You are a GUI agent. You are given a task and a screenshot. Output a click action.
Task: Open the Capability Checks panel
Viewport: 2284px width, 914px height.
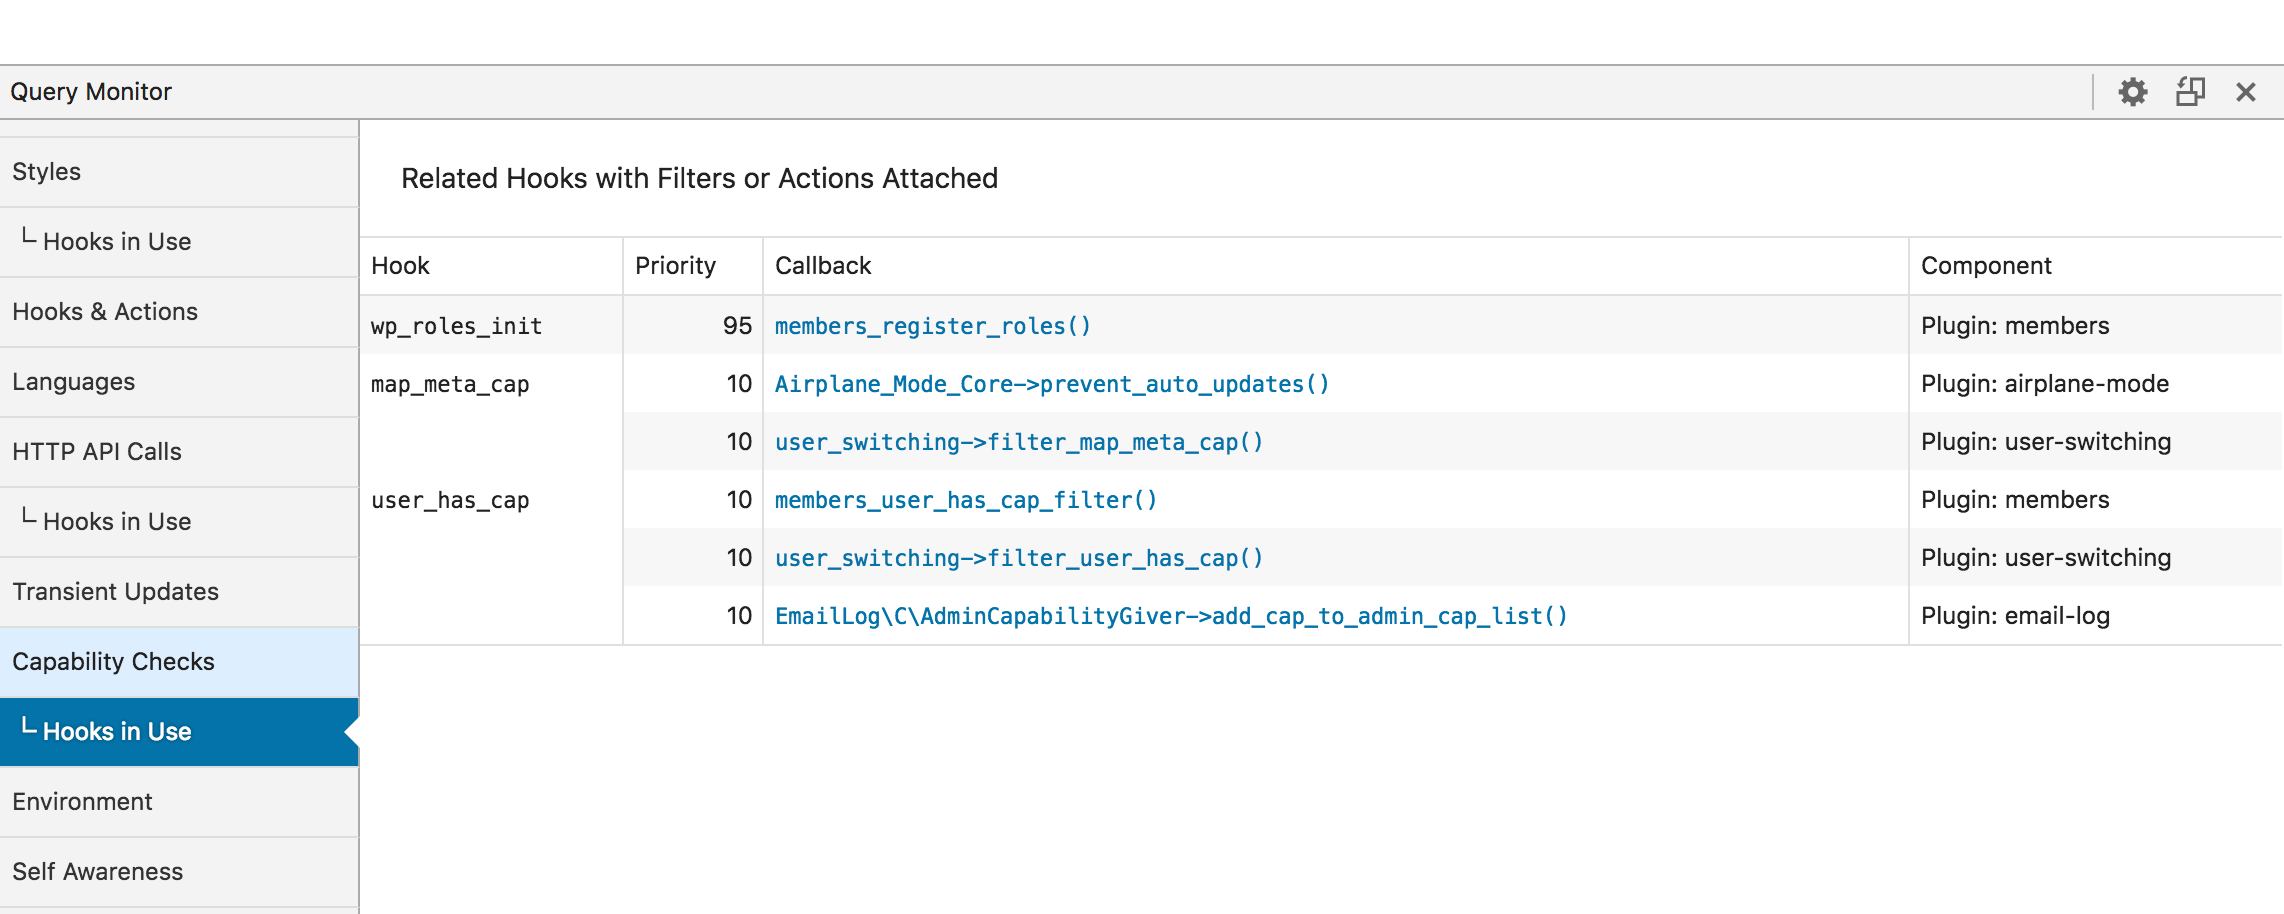[179, 662]
